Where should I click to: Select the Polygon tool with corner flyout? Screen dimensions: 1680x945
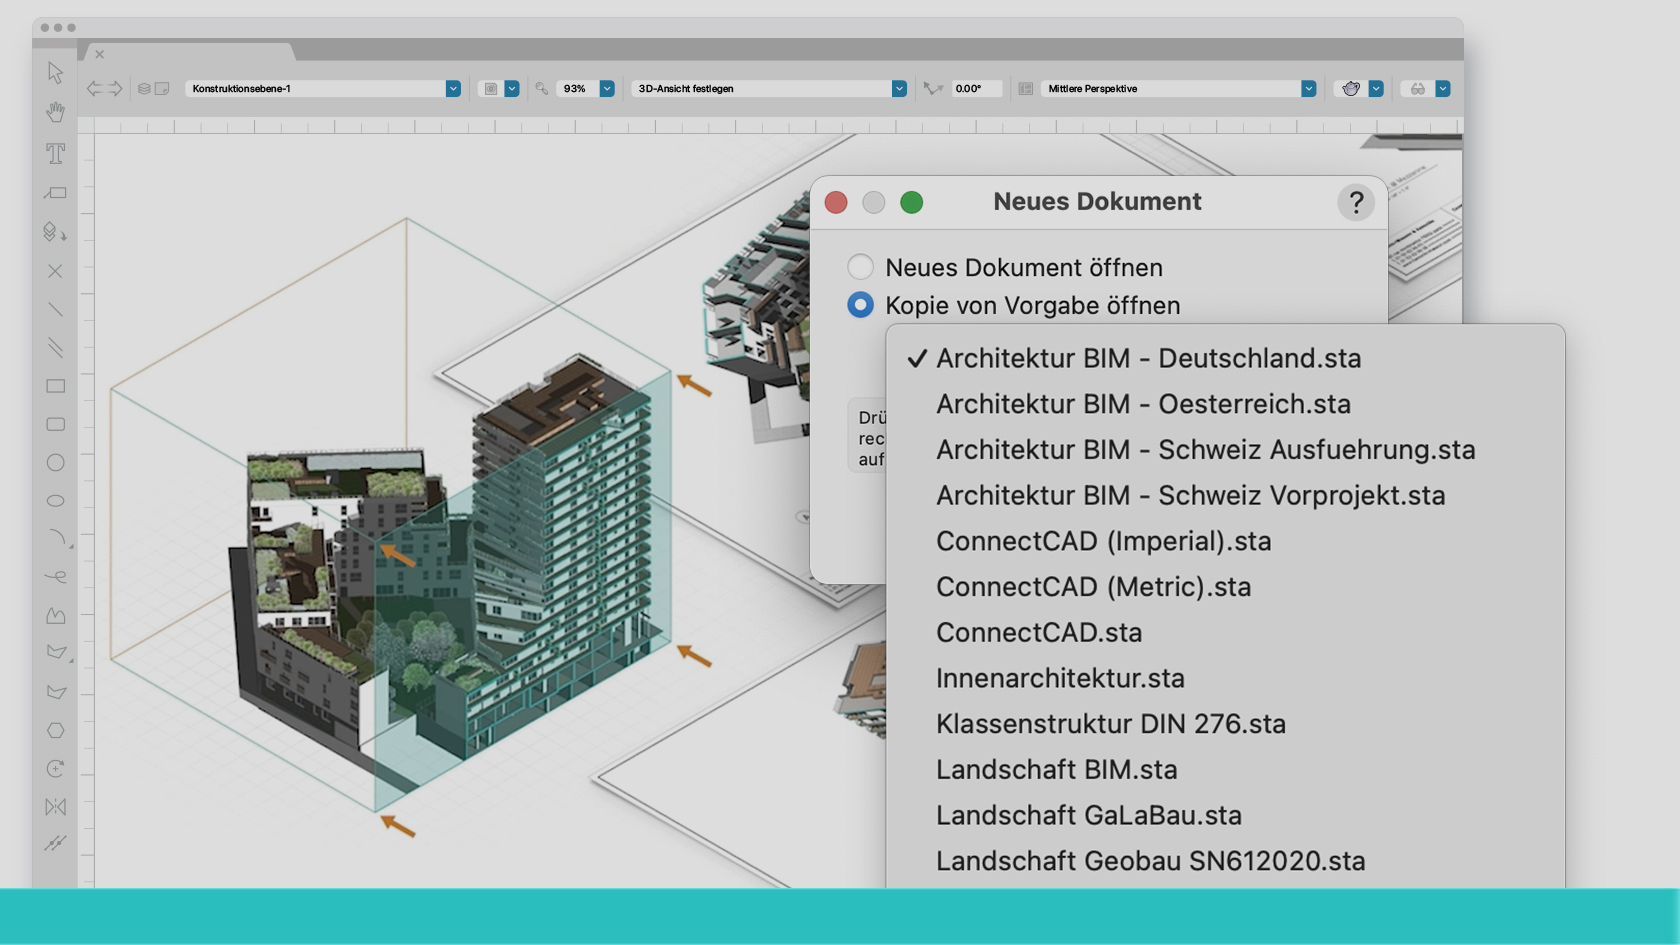coord(57,653)
